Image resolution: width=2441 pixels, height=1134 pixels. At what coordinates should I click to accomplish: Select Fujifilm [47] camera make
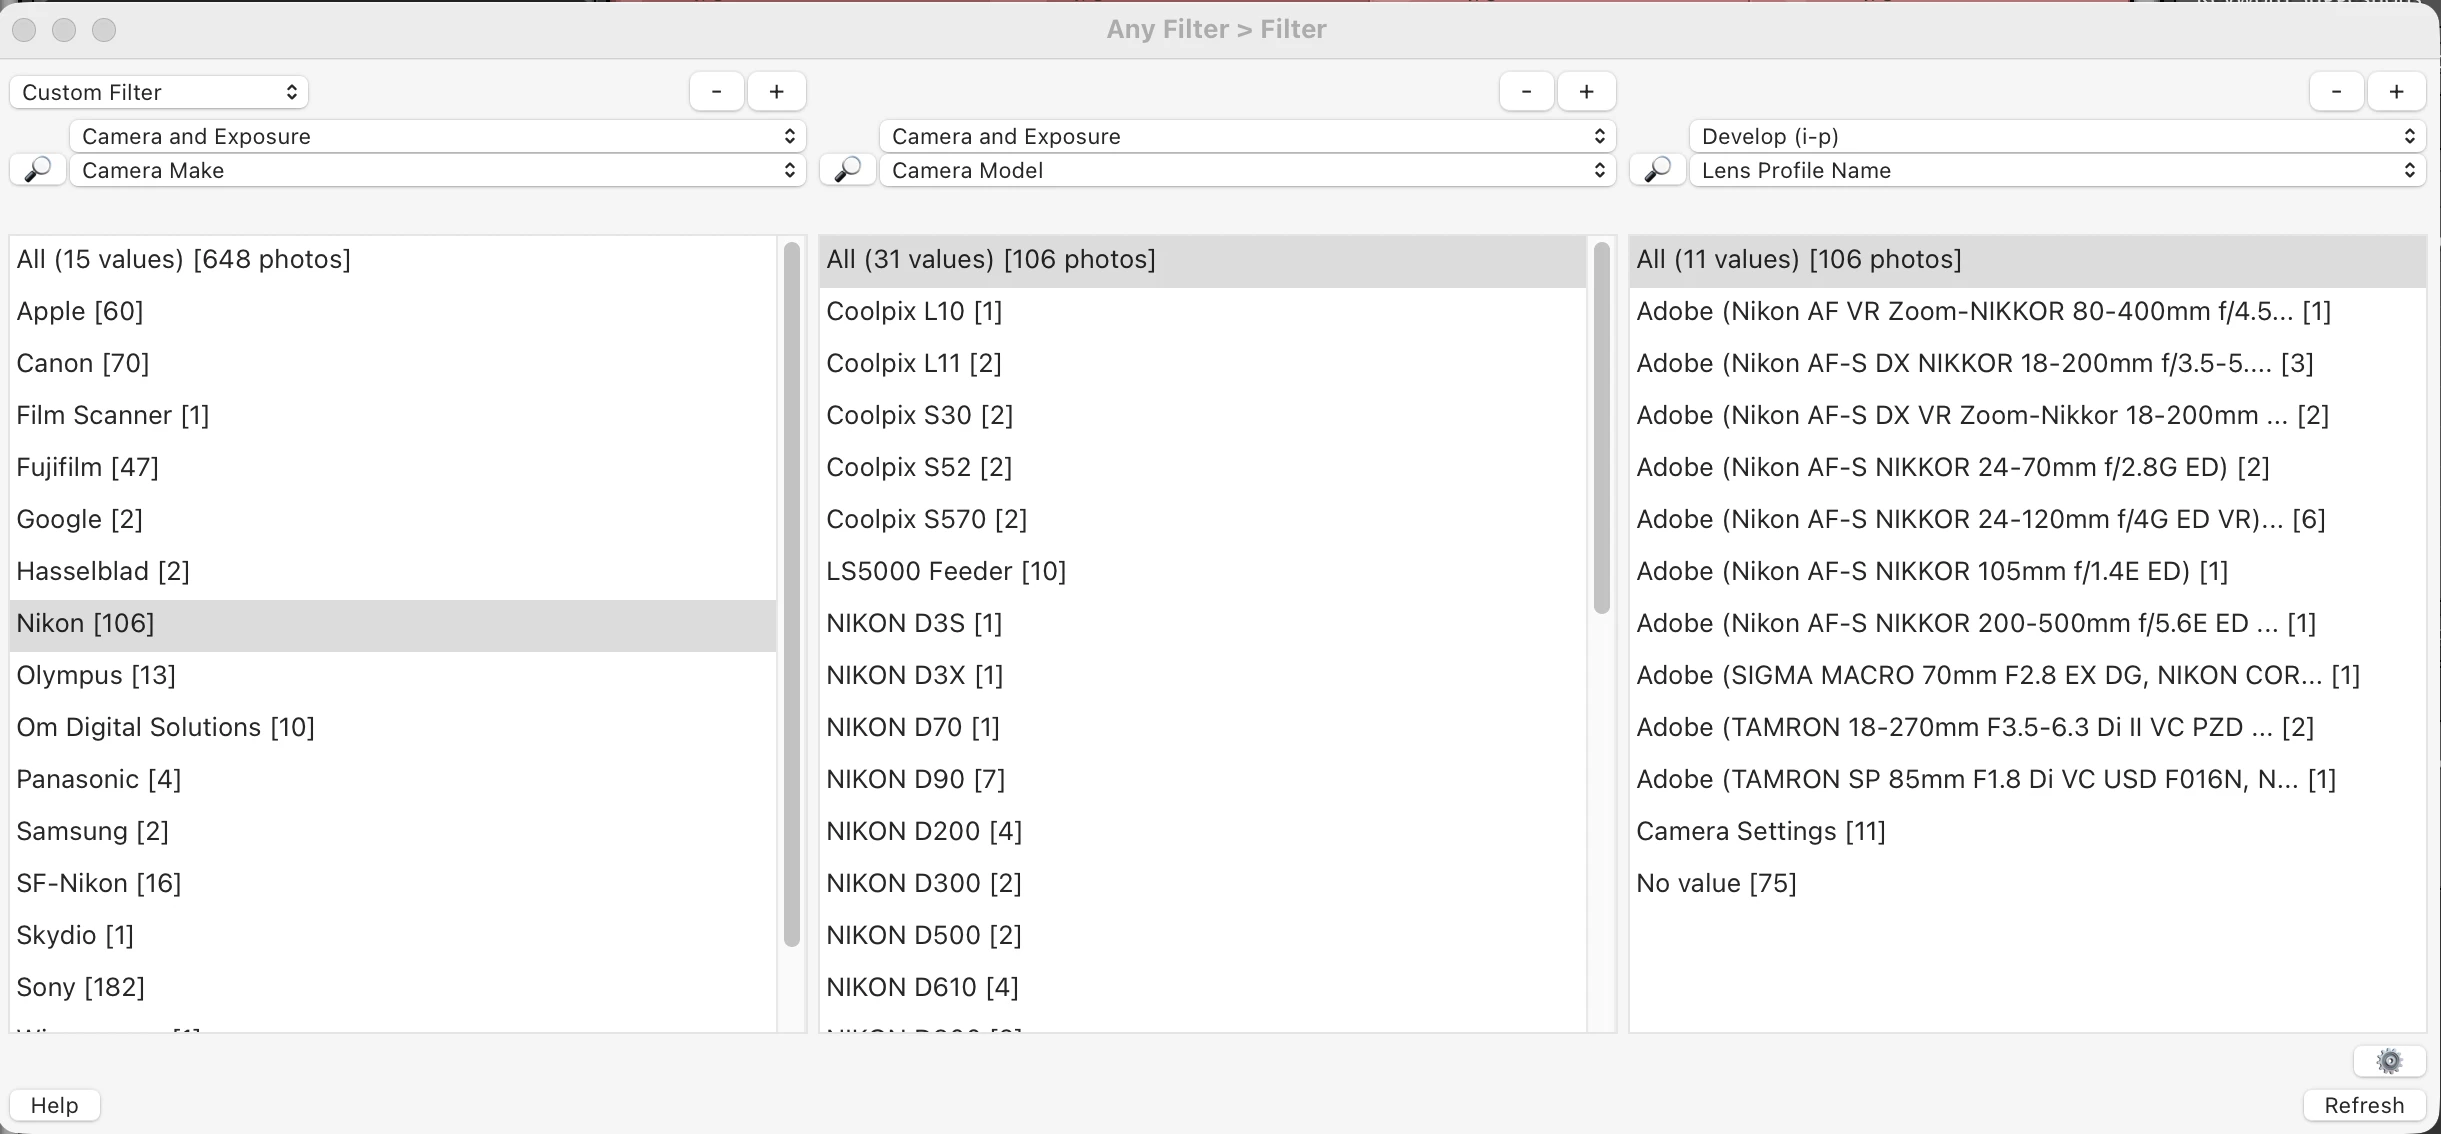coord(393,468)
